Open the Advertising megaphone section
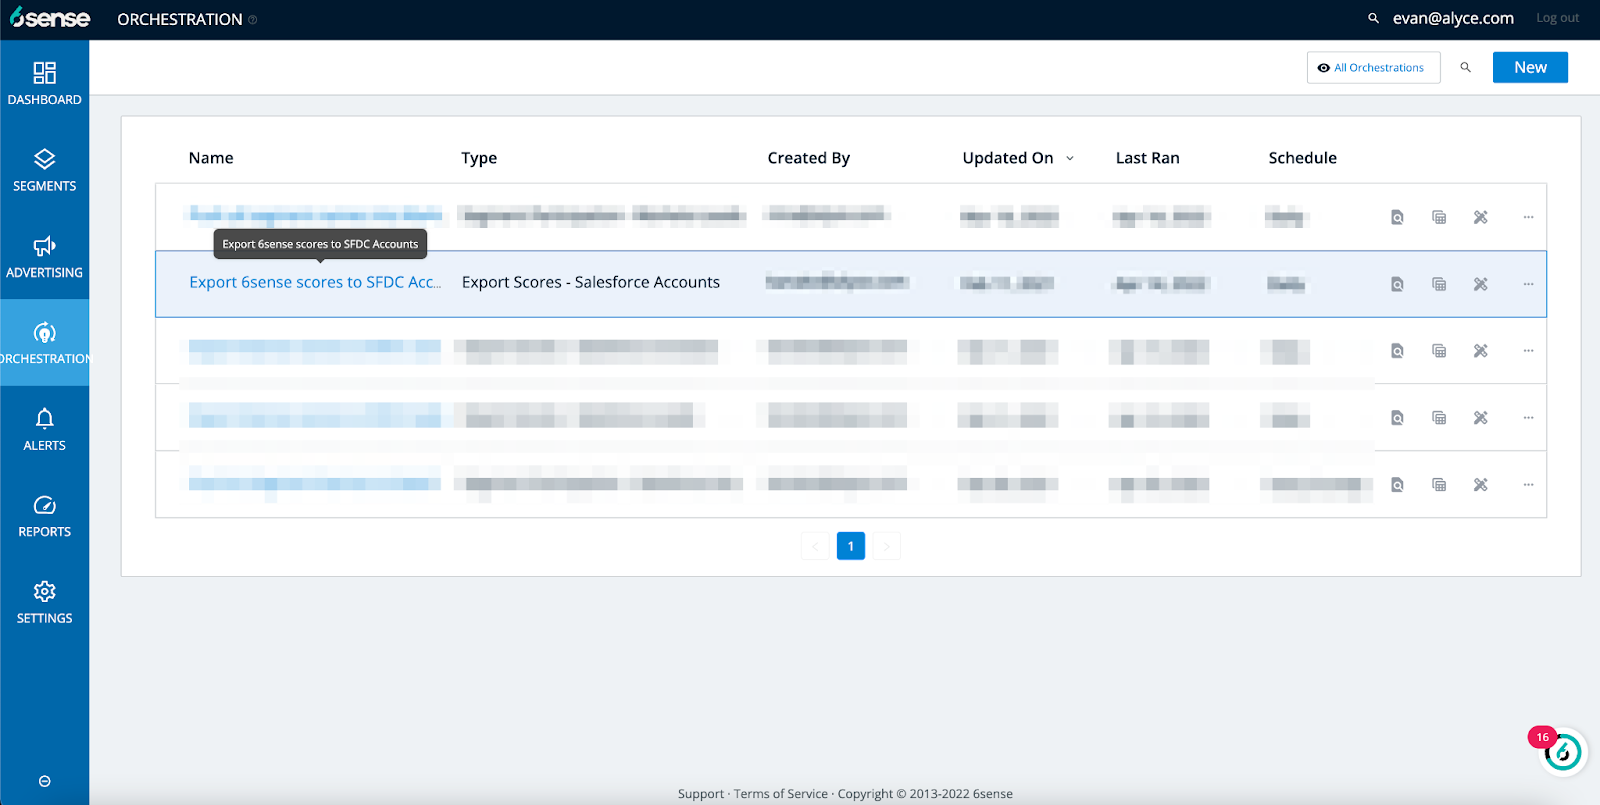This screenshot has width=1600, height=805. tap(44, 257)
